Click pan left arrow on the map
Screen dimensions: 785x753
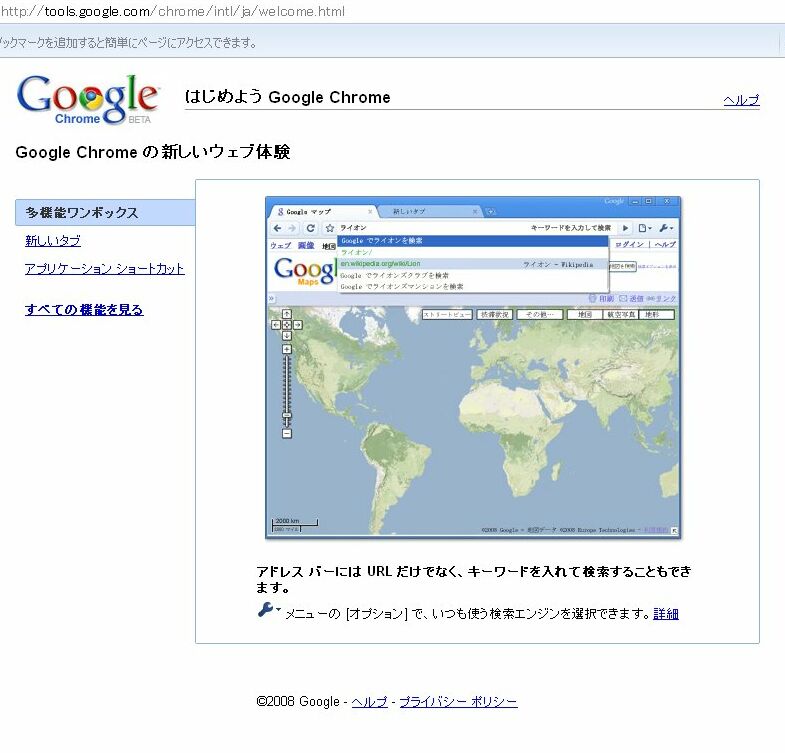[x=276, y=325]
